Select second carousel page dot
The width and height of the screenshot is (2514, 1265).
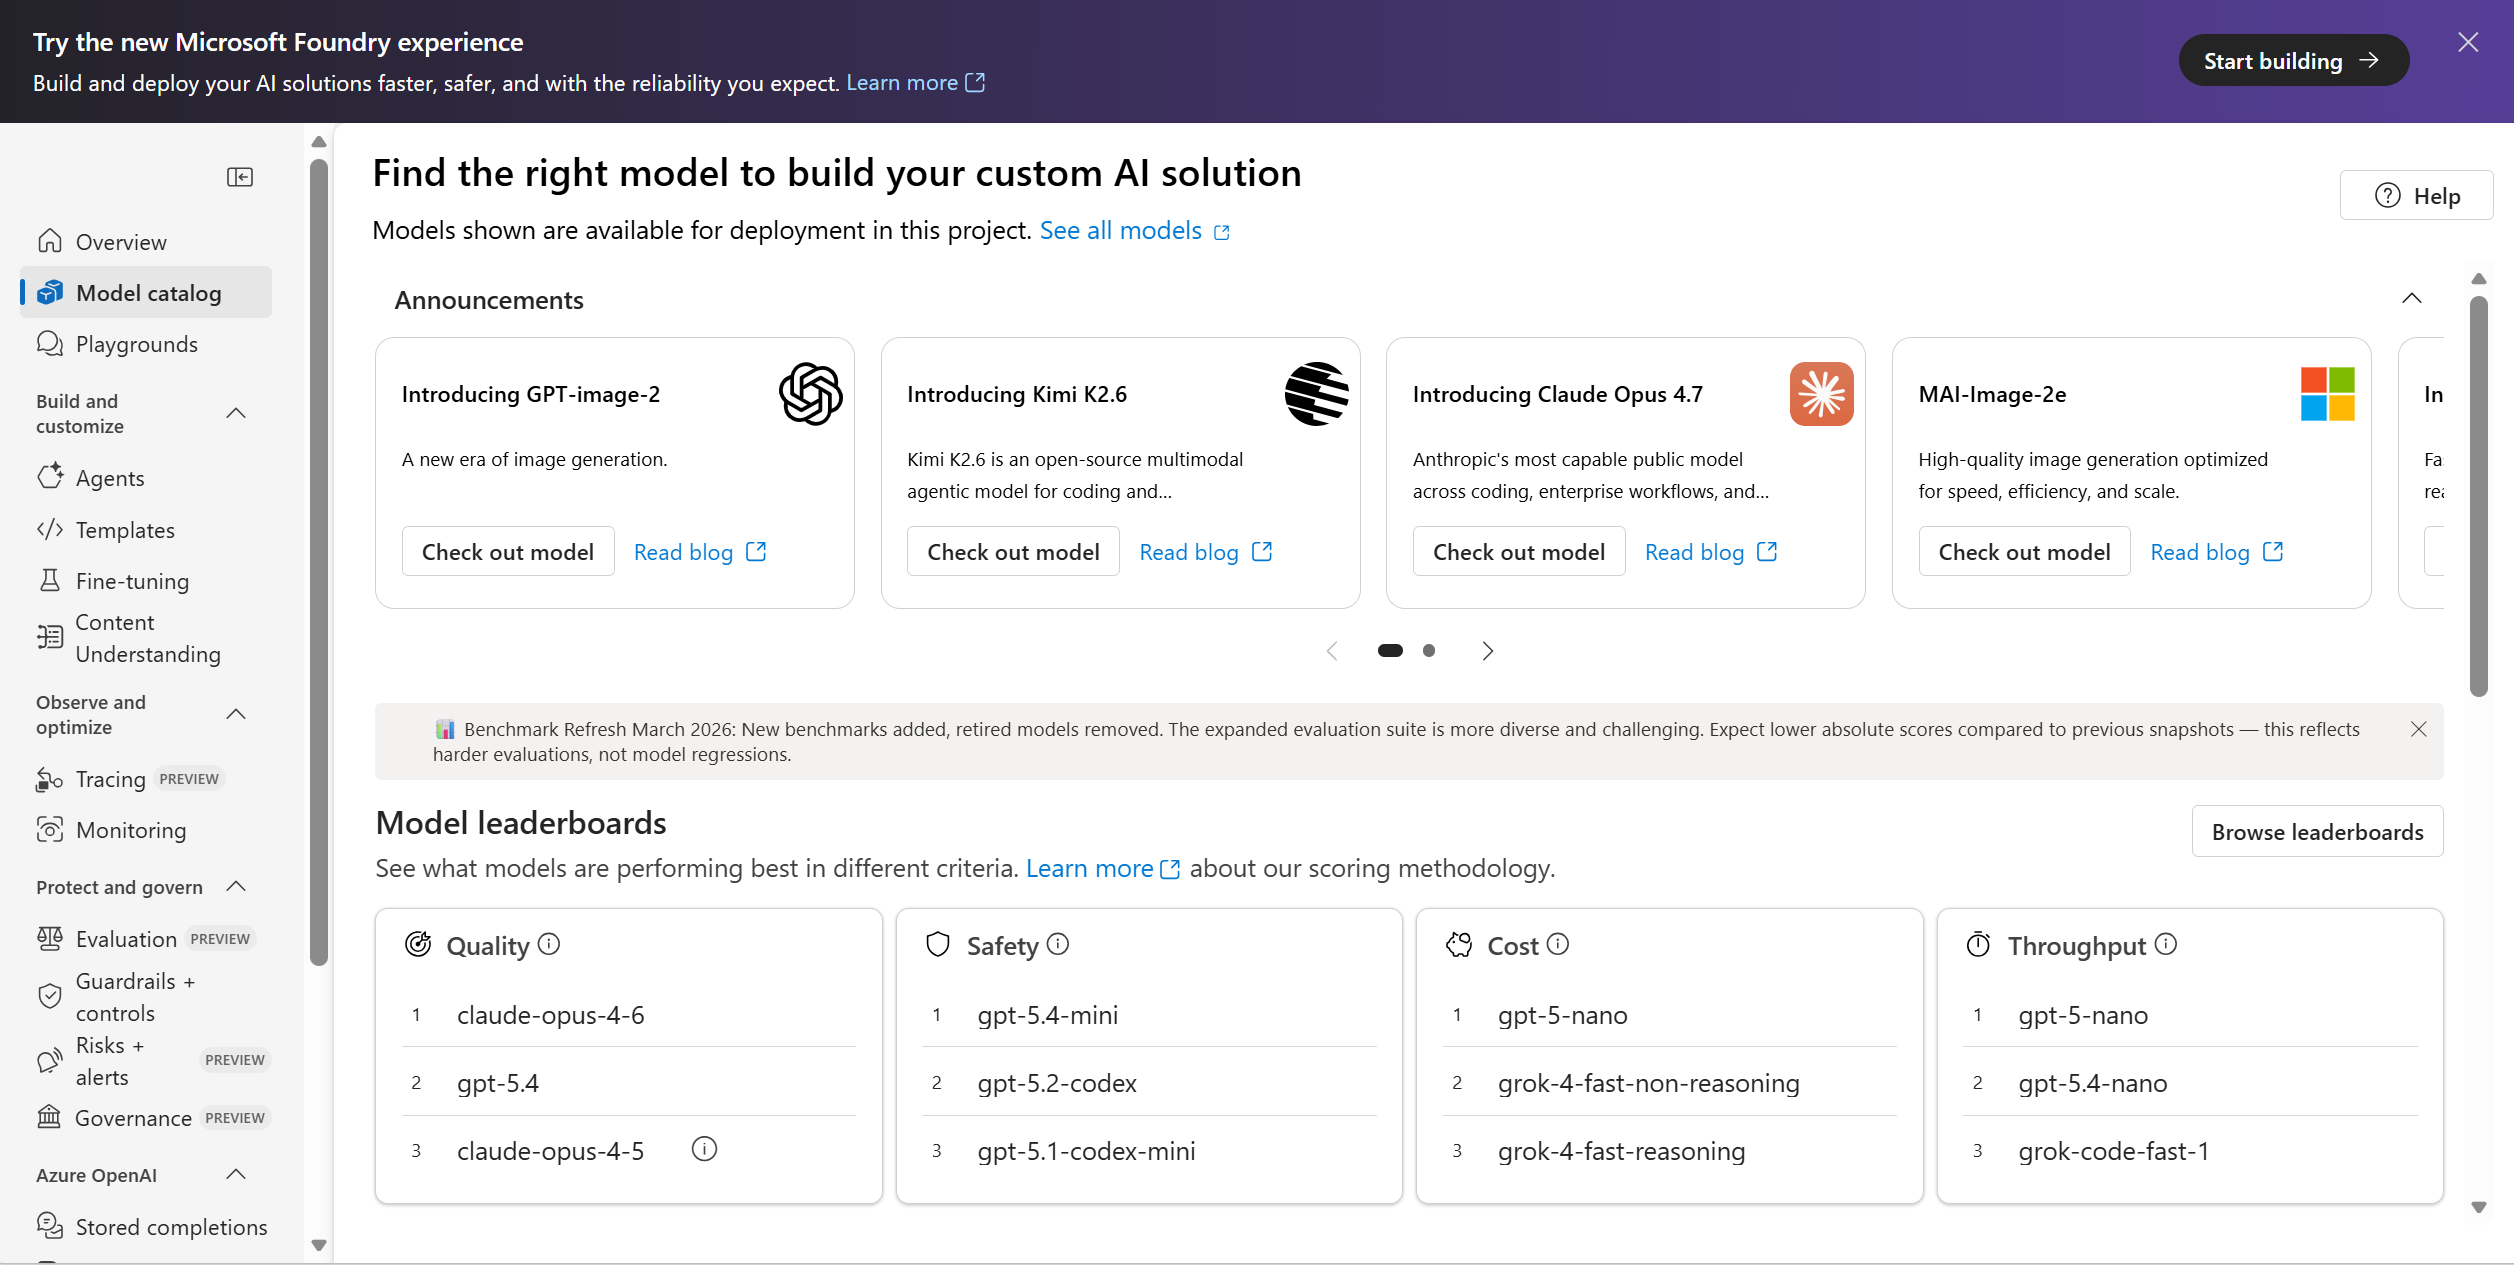pyautogui.click(x=1429, y=651)
